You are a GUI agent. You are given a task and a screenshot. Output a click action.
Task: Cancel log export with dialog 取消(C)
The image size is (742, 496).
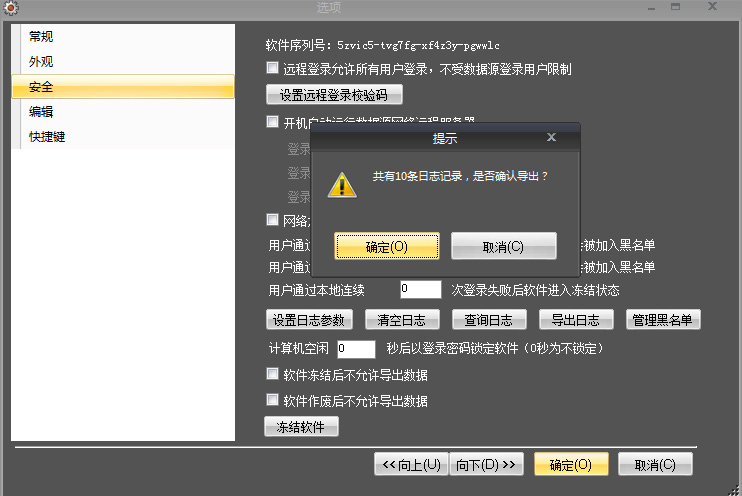tap(503, 246)
